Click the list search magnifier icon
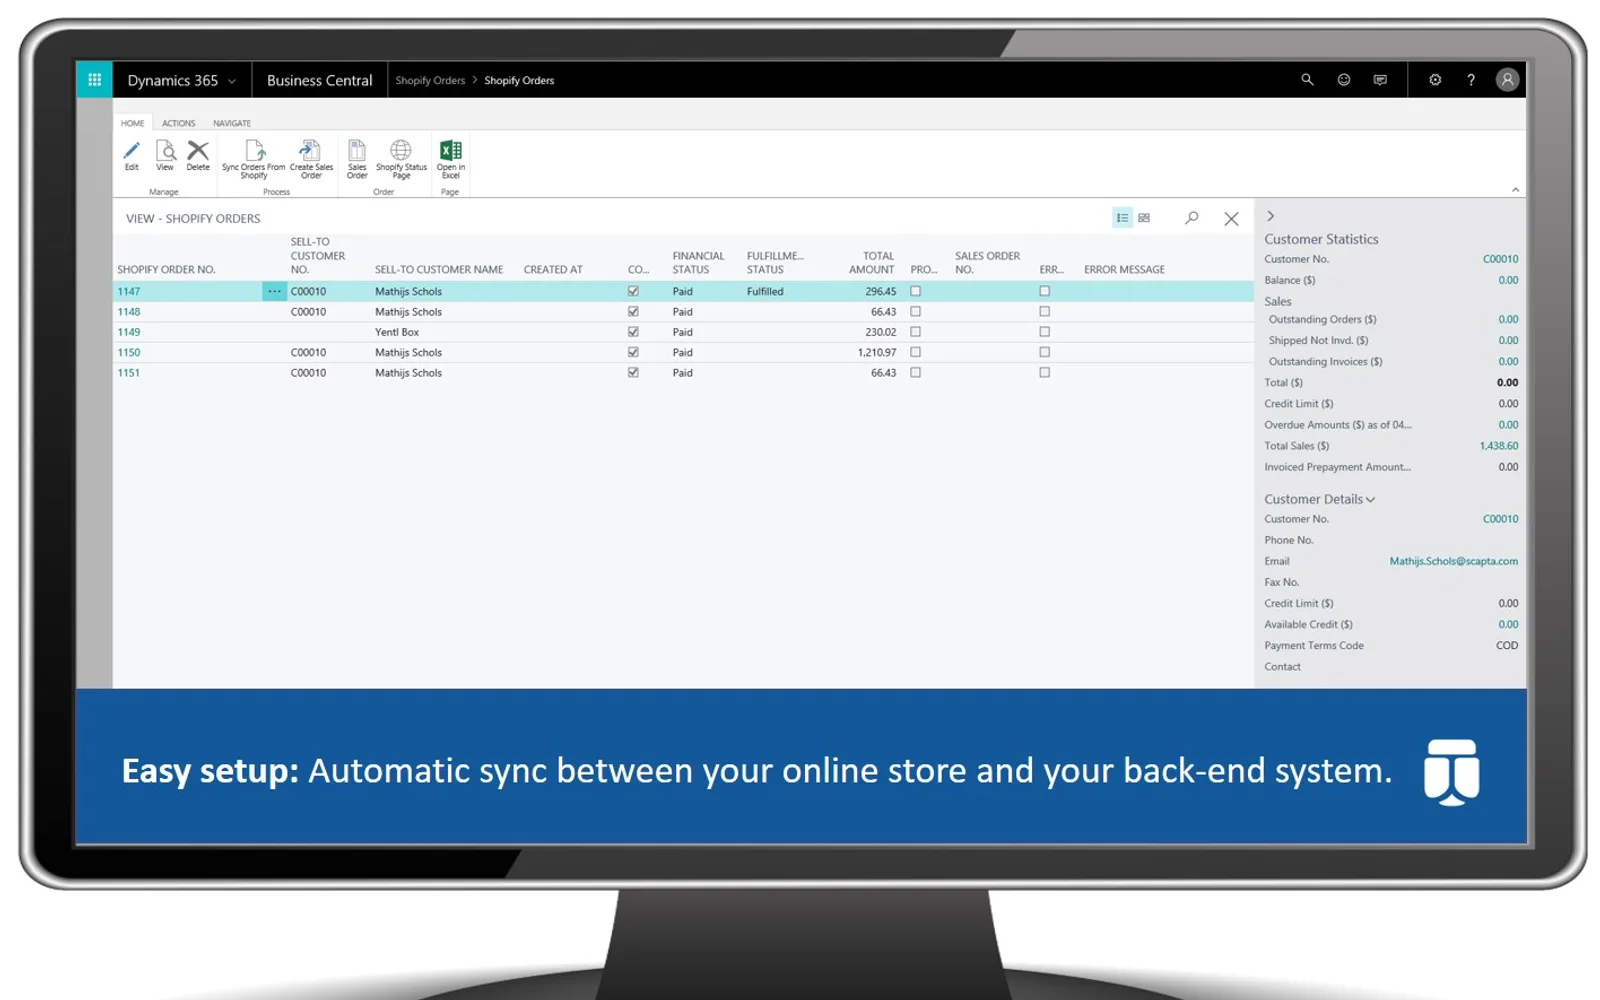Image resolution: width=1600 pixels, height=1000 pixels. [1192, 218]
